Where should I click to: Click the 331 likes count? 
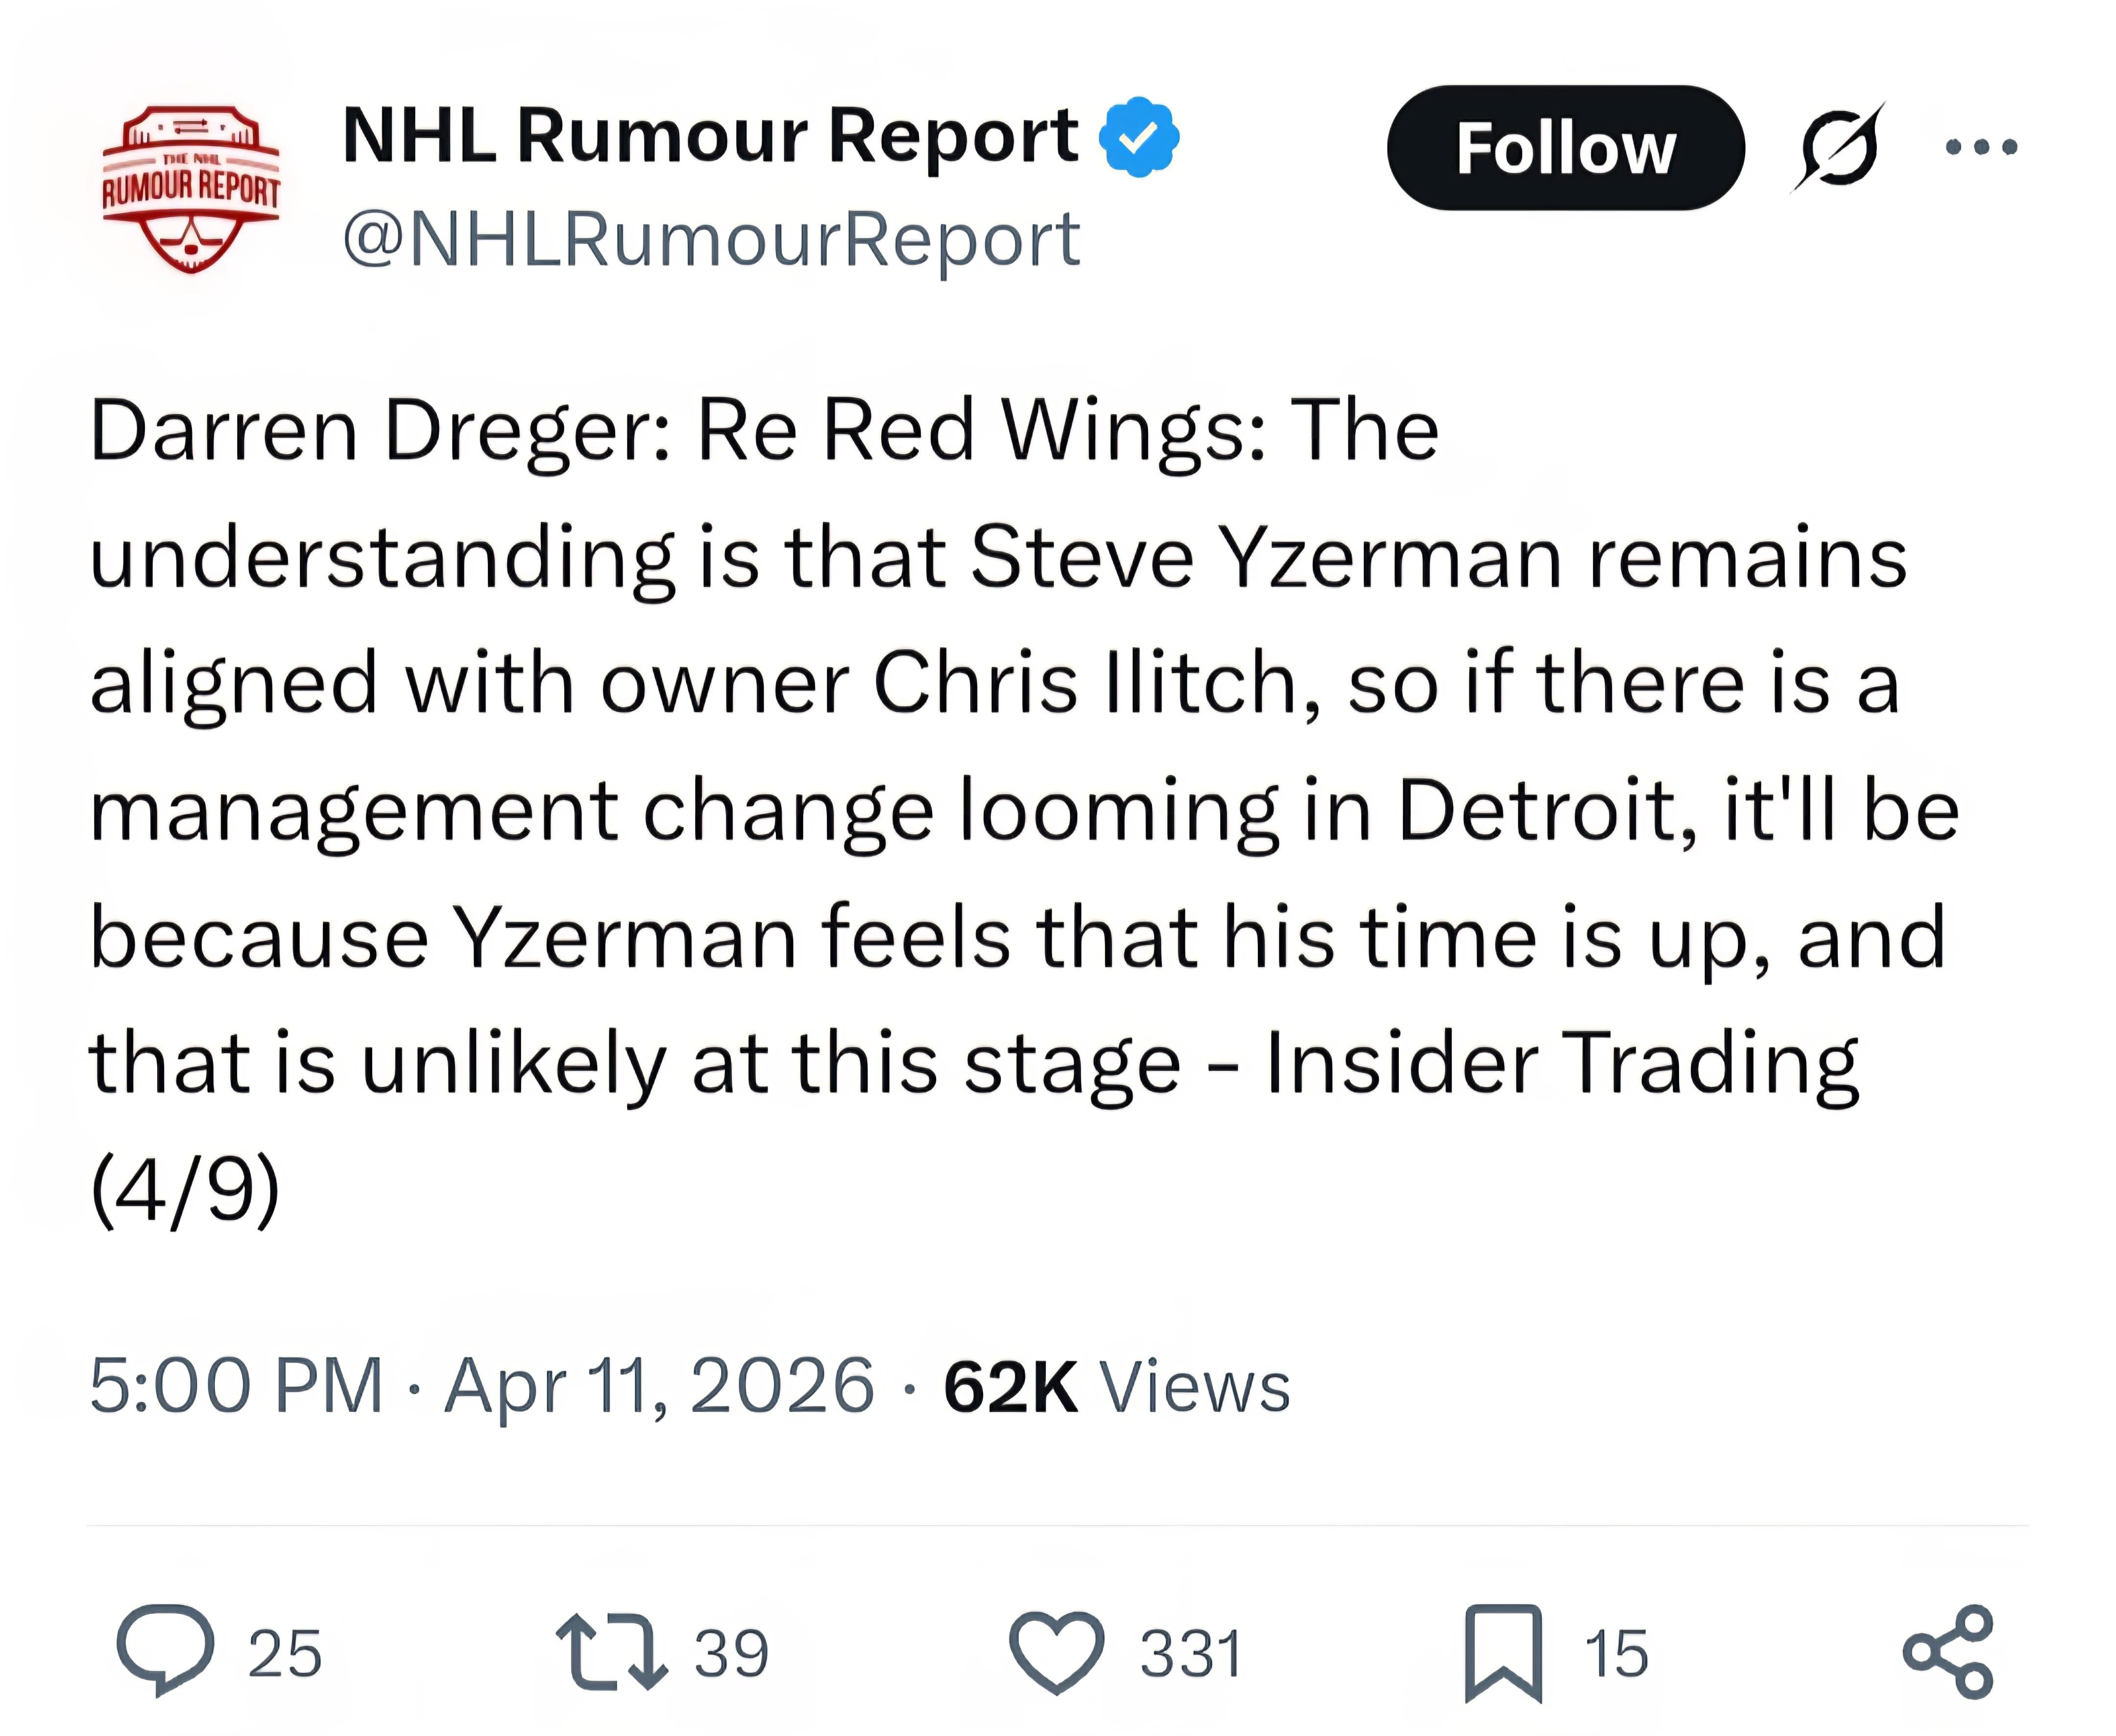1191,1654
